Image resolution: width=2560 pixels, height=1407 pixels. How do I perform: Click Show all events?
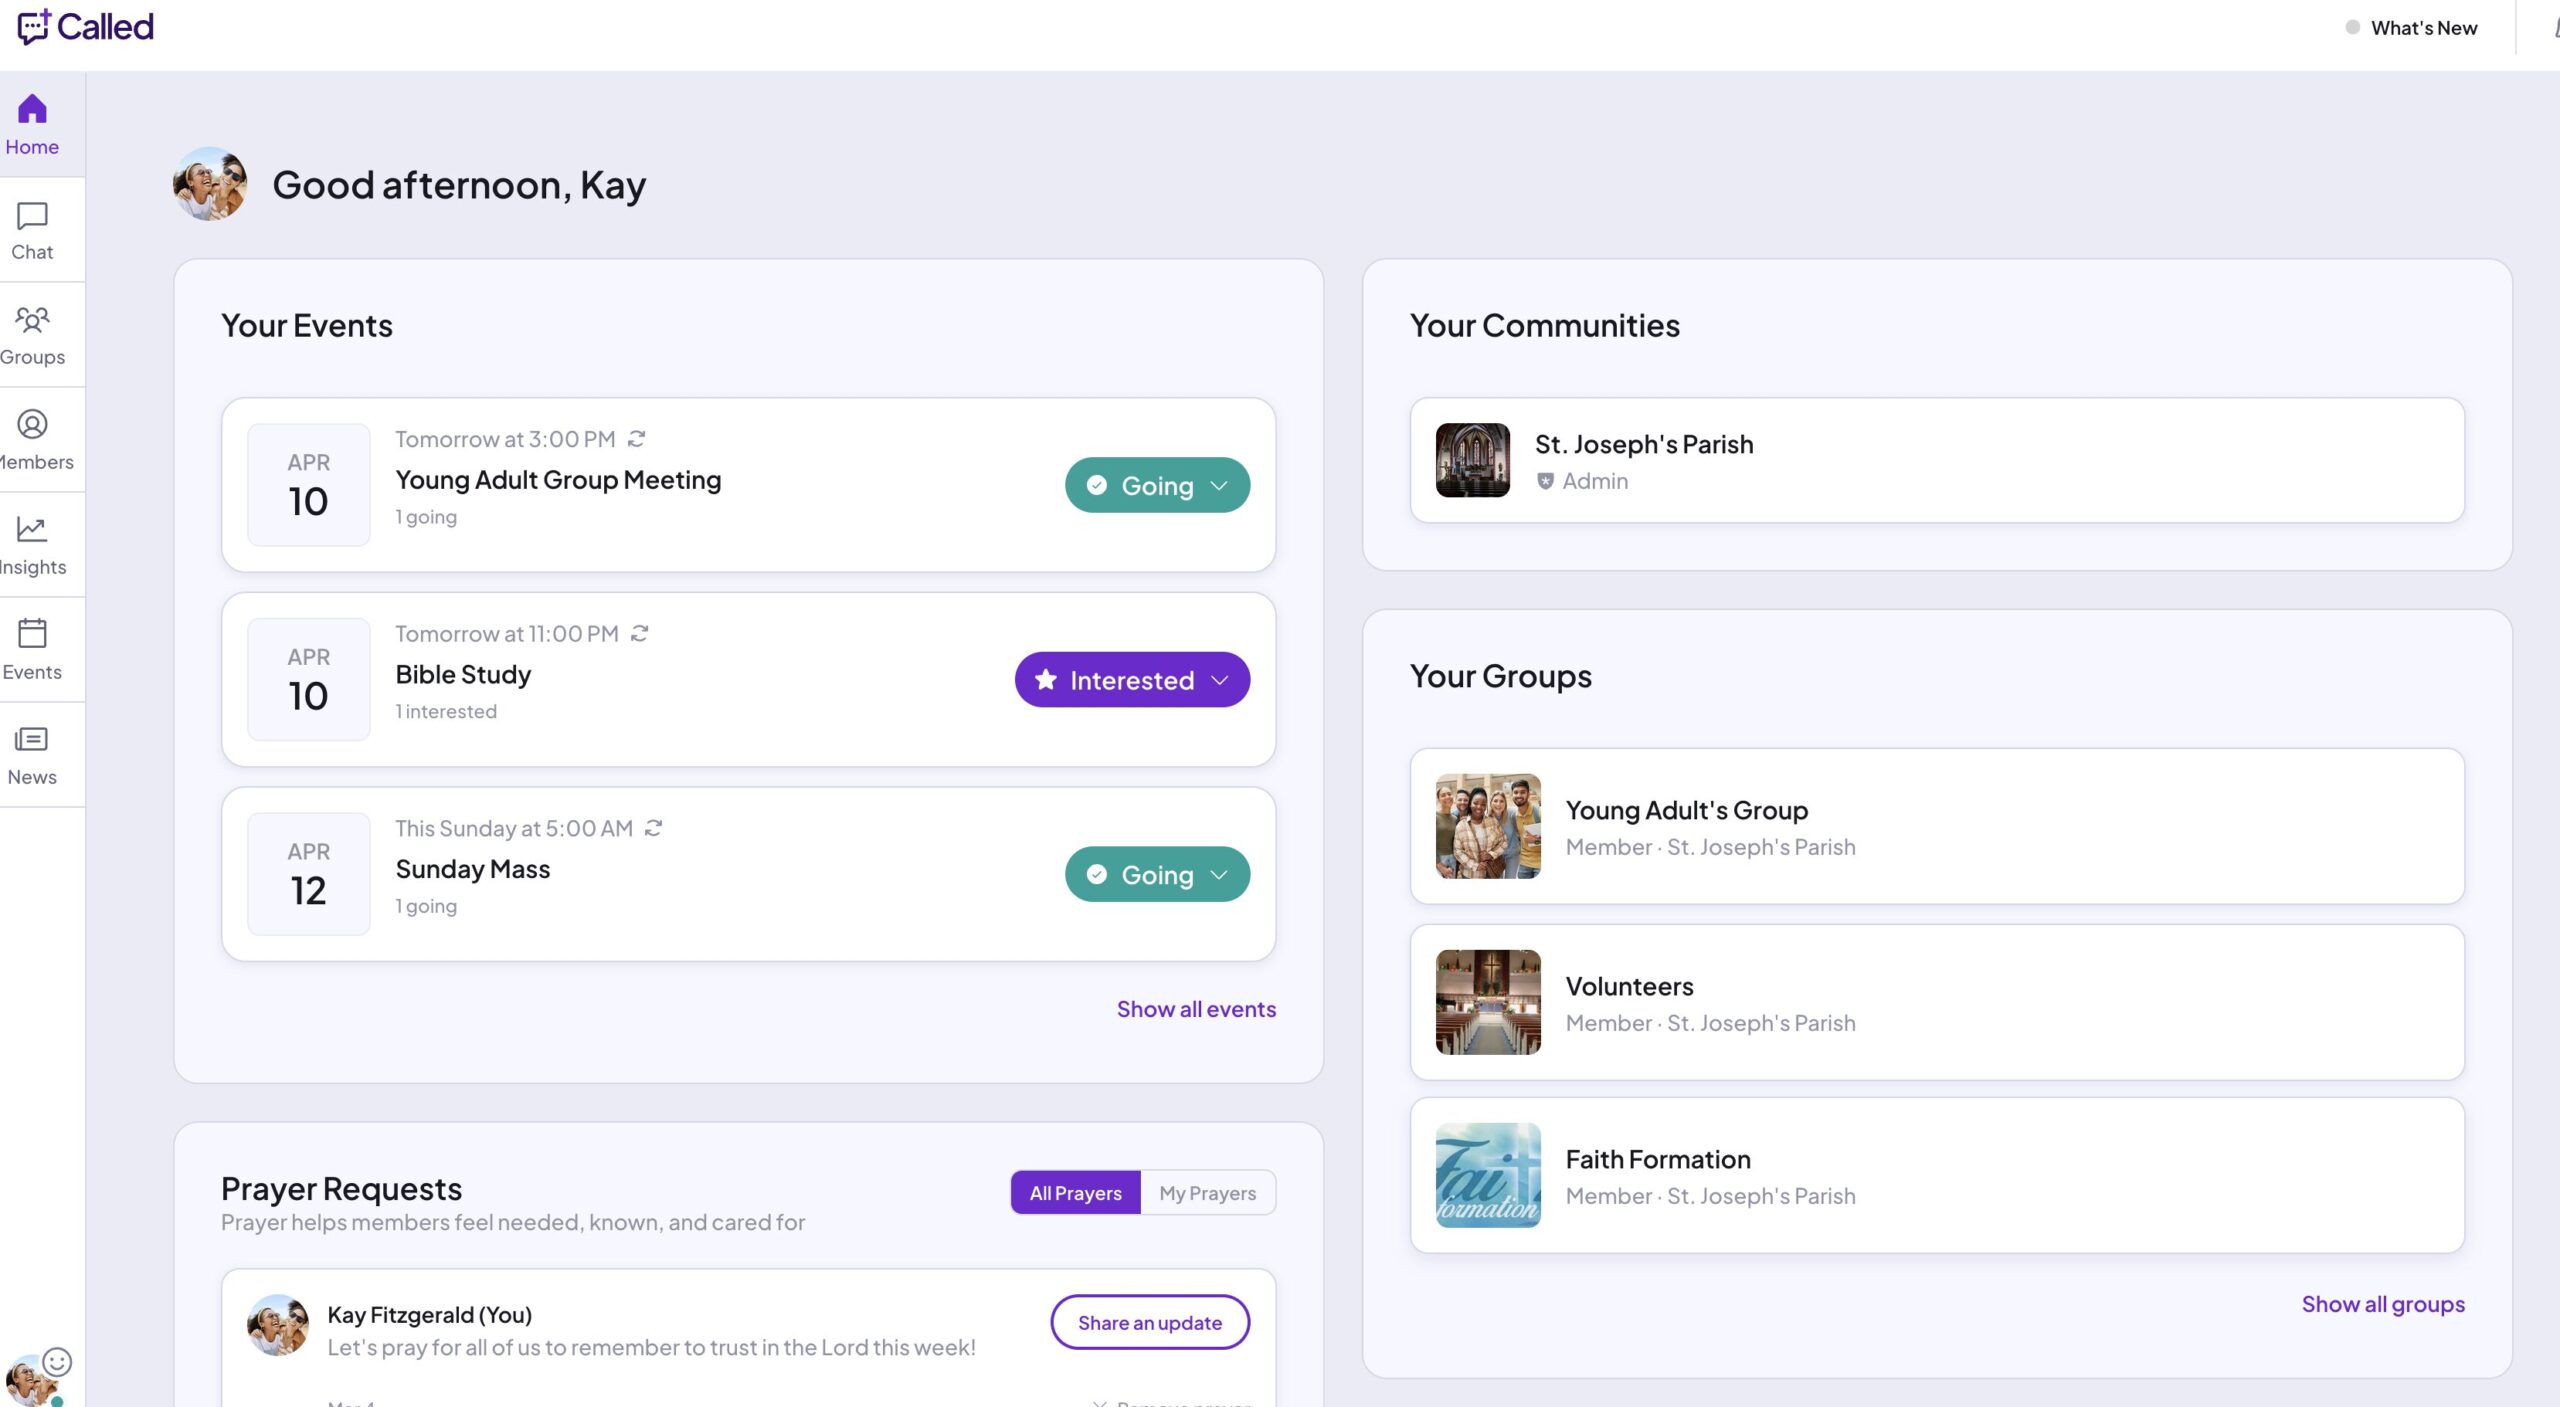tap(1195, 1008)
